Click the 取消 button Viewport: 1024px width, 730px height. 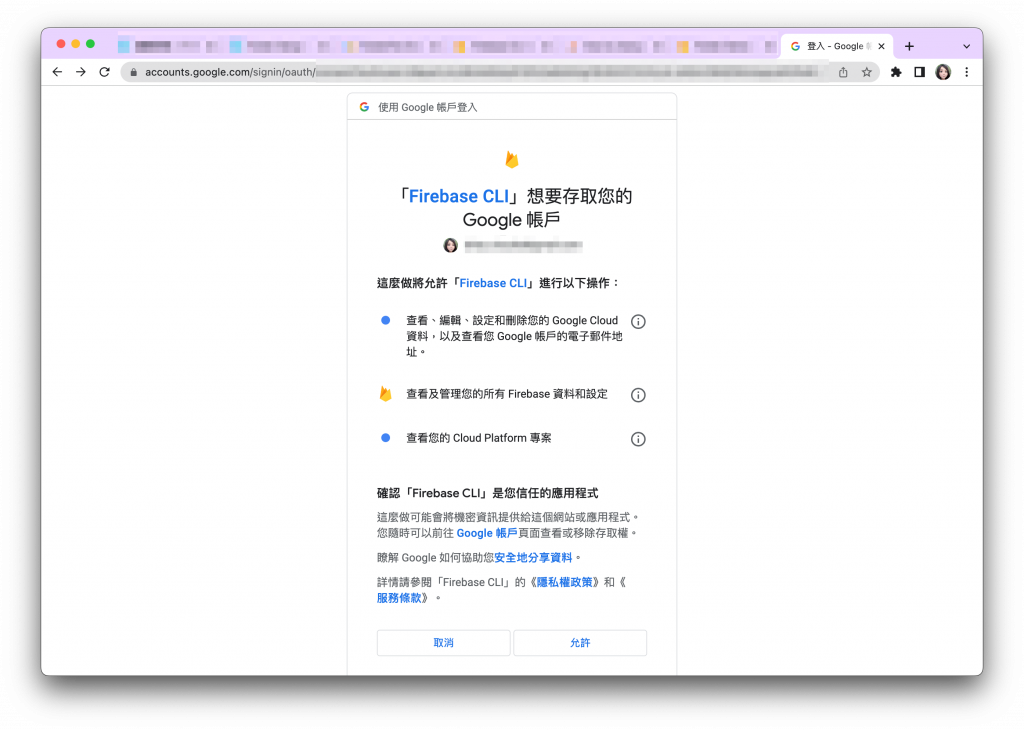[443, 643]
